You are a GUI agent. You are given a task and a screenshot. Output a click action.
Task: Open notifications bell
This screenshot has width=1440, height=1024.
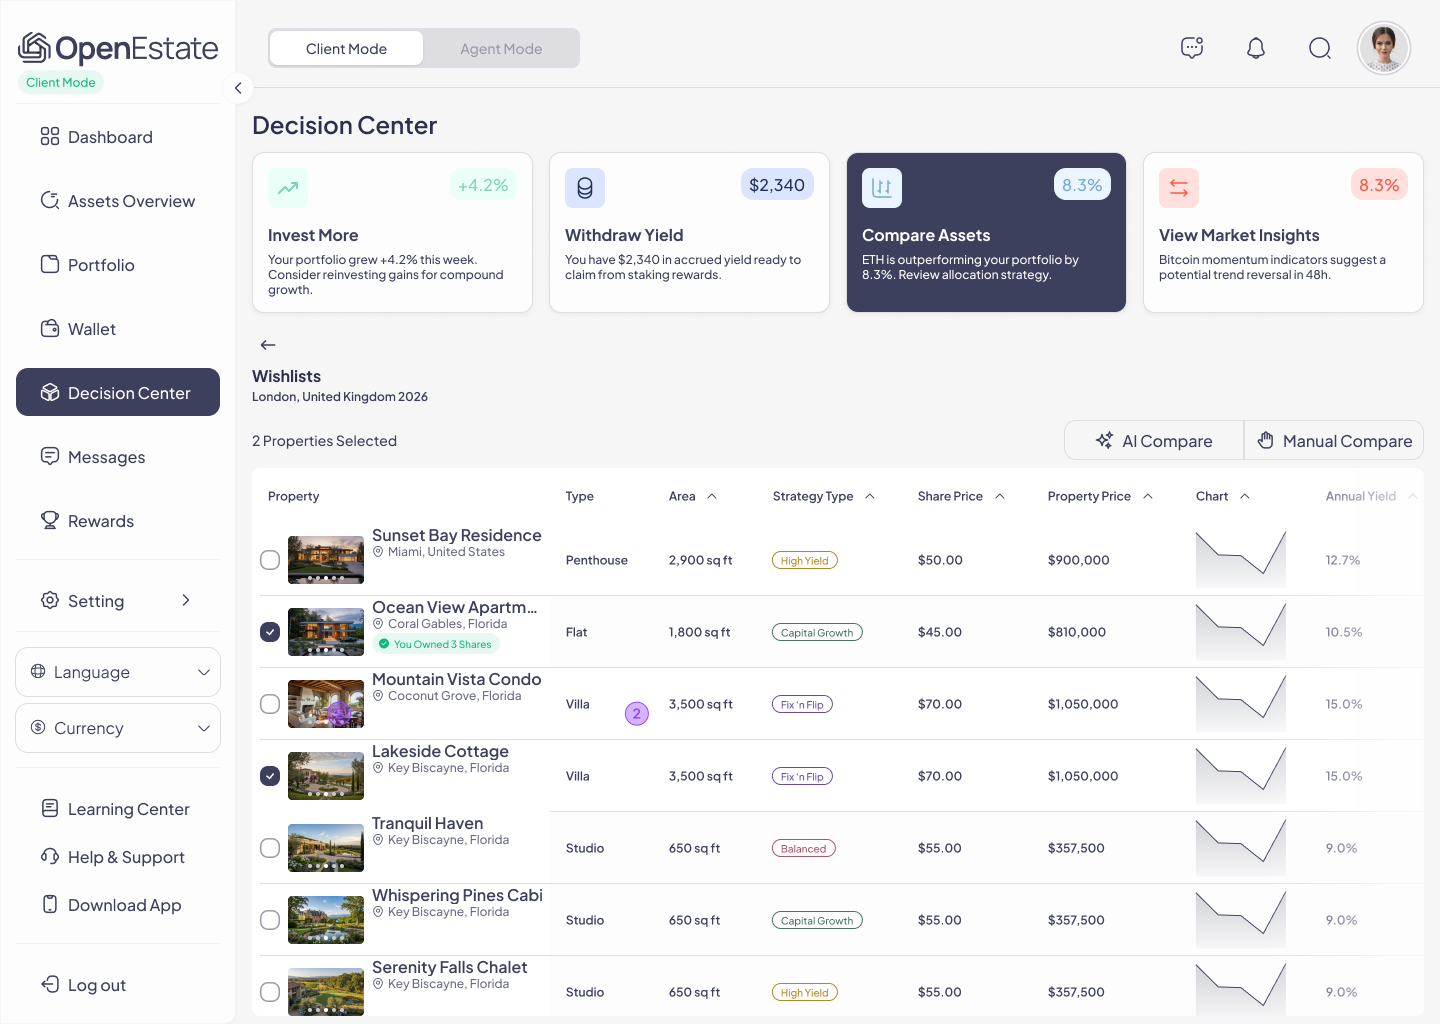1256,48
